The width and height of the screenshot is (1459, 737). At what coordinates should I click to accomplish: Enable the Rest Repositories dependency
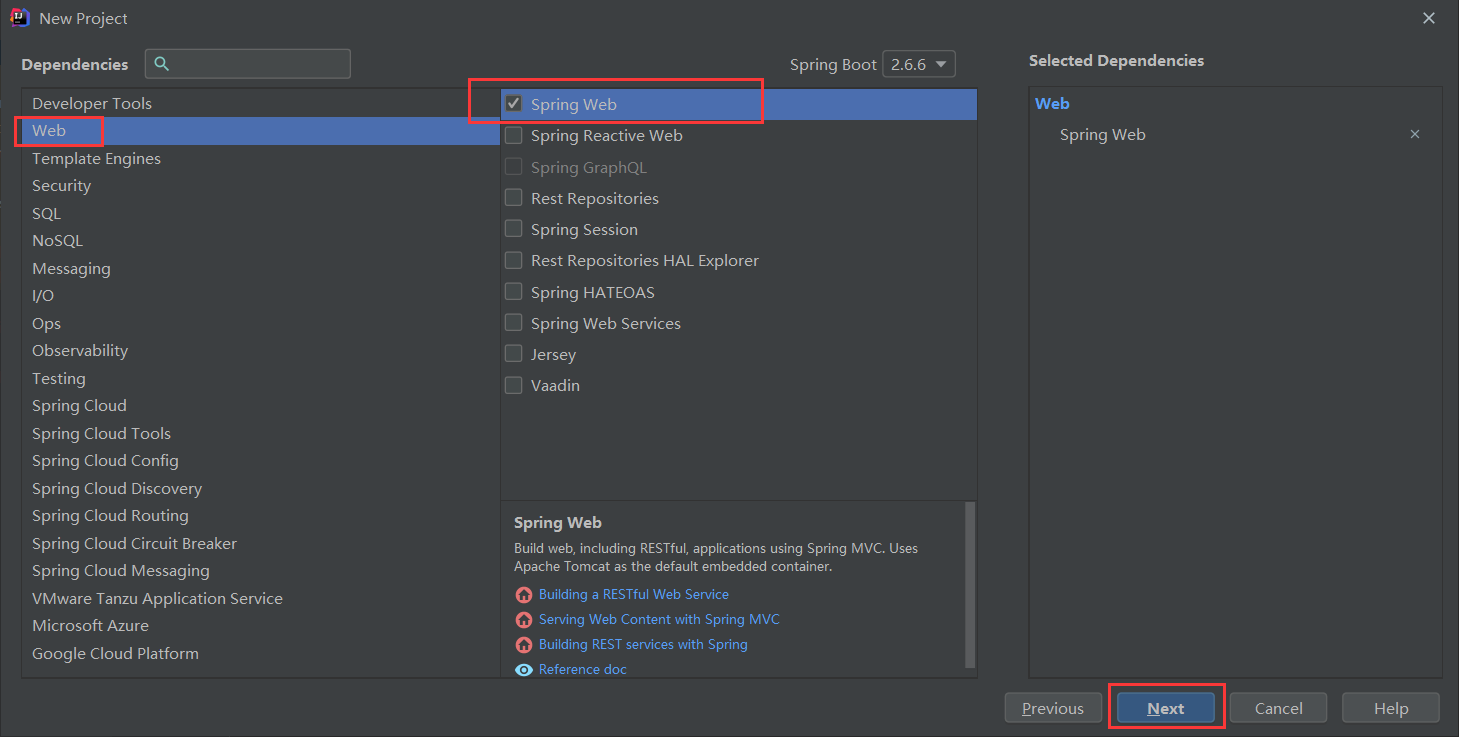tap(514, 198)
